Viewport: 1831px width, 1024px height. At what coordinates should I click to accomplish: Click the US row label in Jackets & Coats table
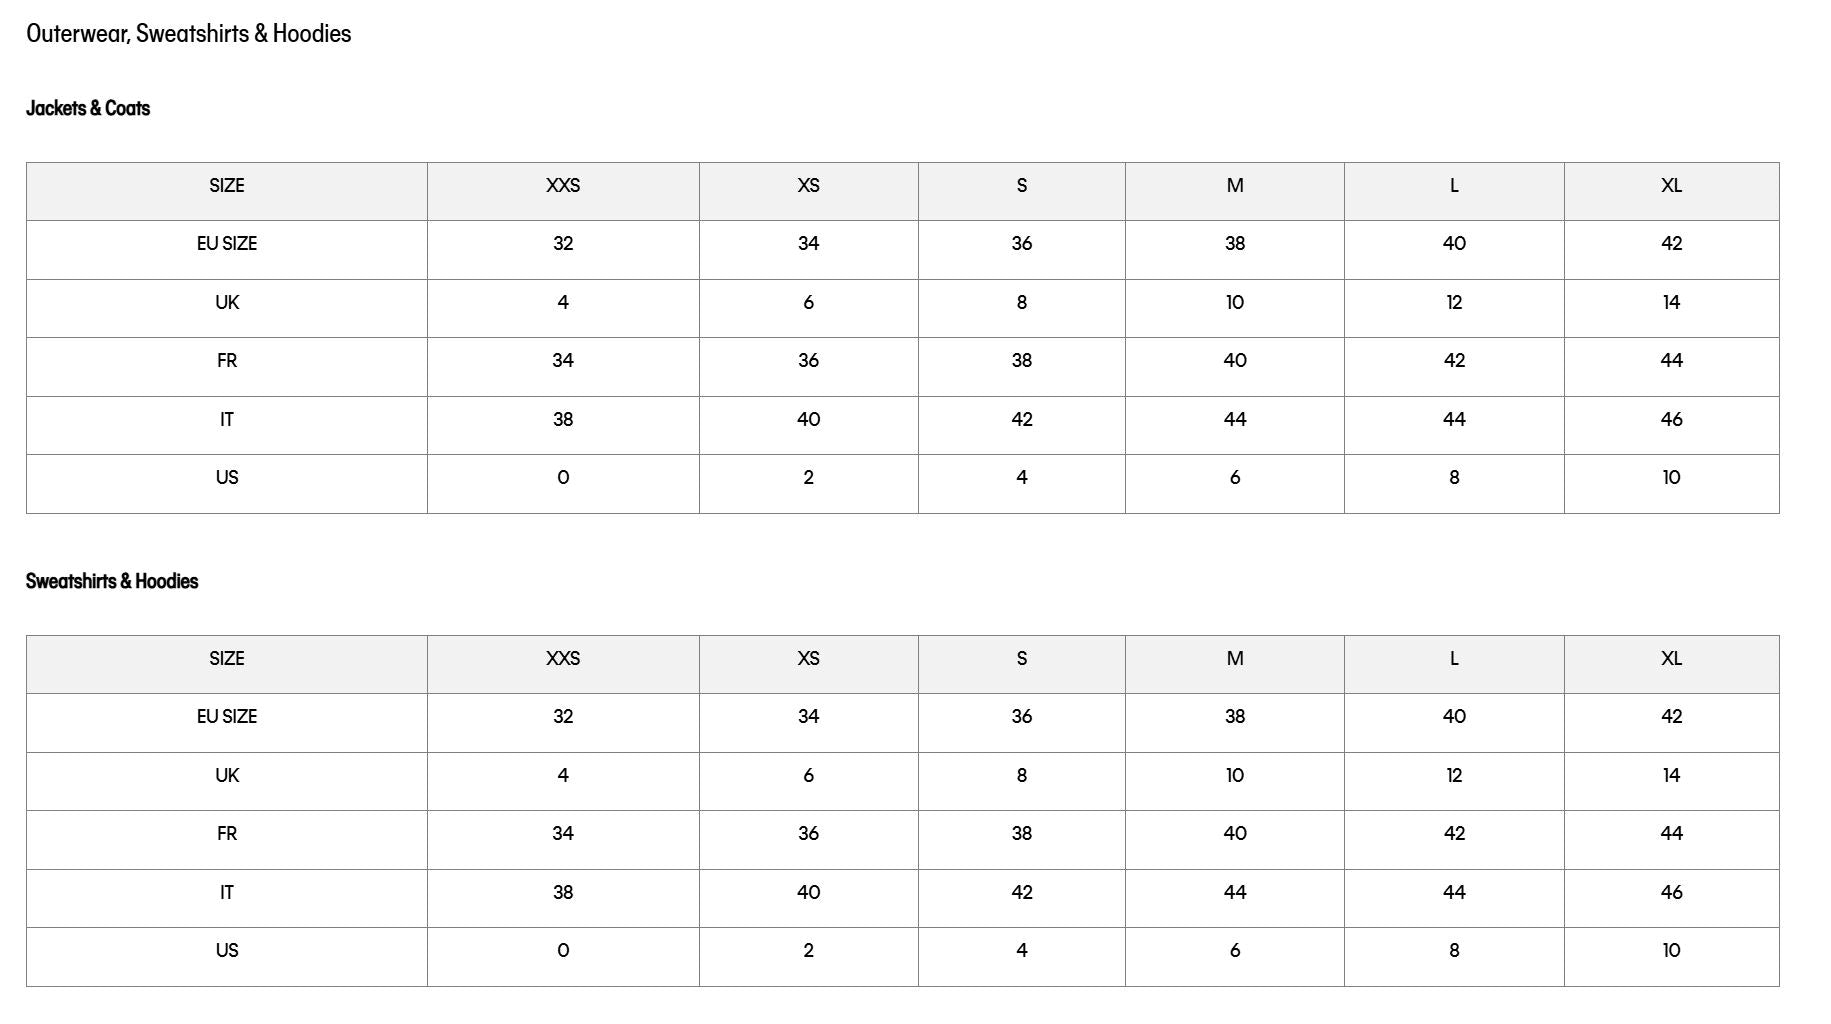[x=227, y=478]
